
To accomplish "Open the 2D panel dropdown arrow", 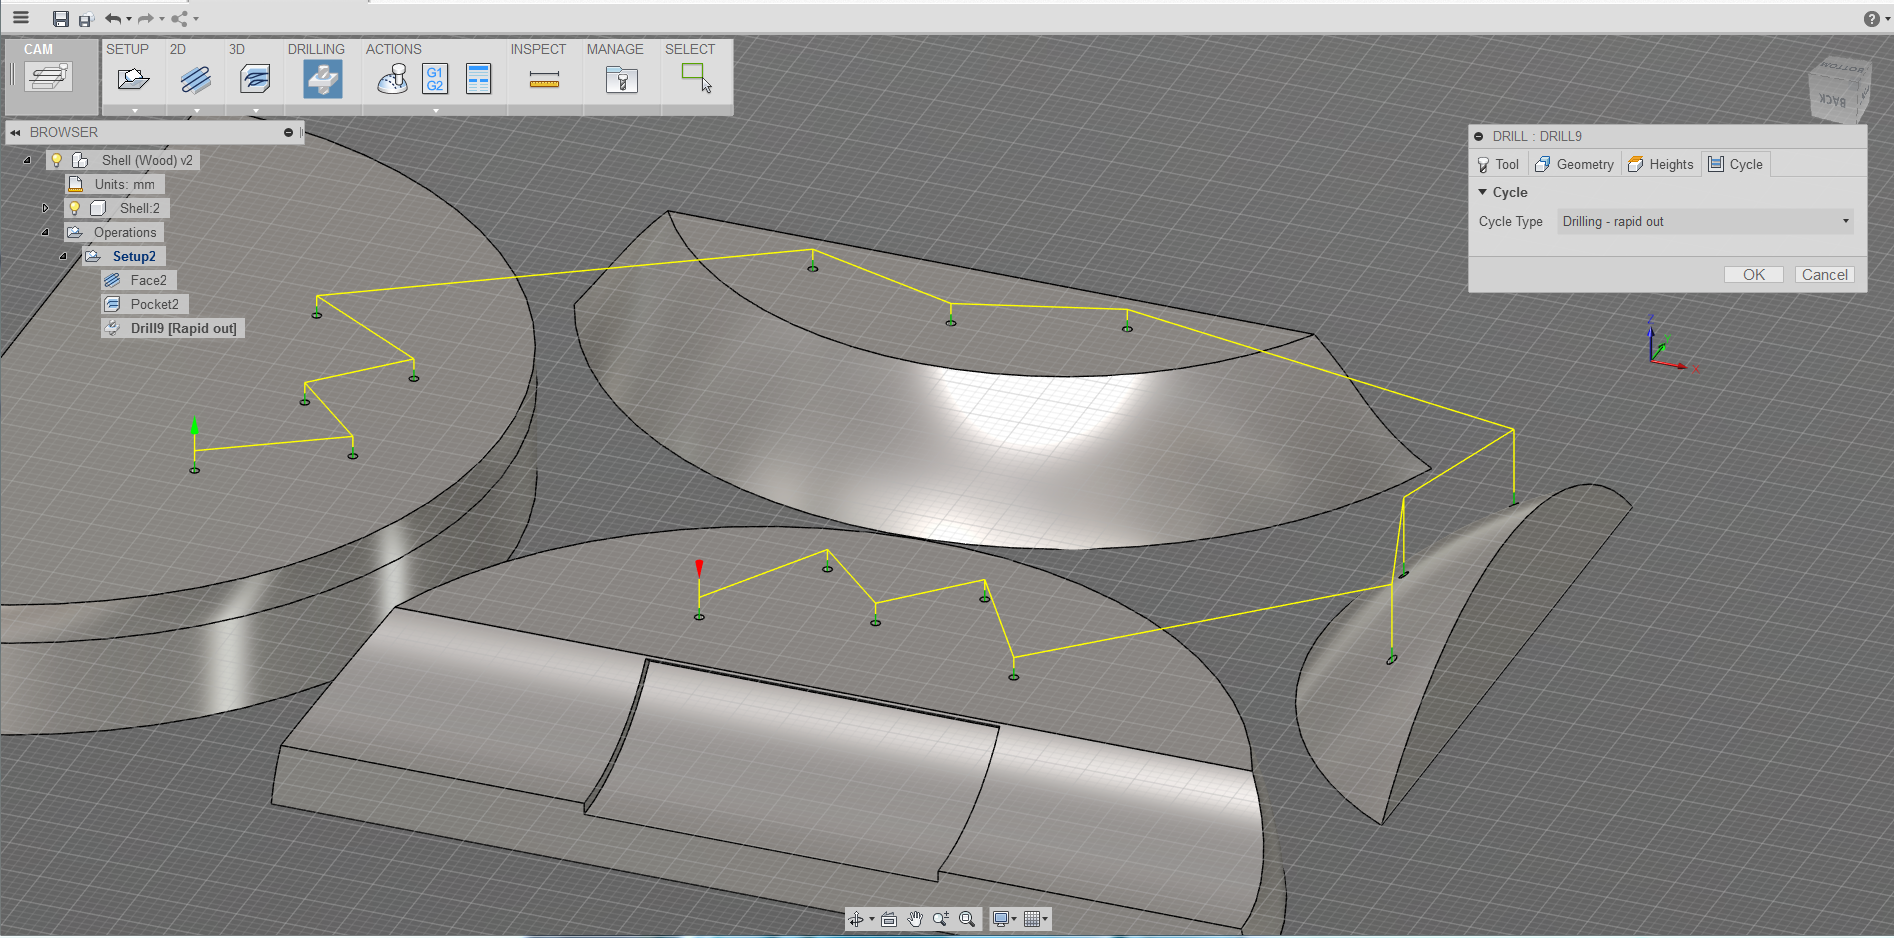I will click(196, 110).
